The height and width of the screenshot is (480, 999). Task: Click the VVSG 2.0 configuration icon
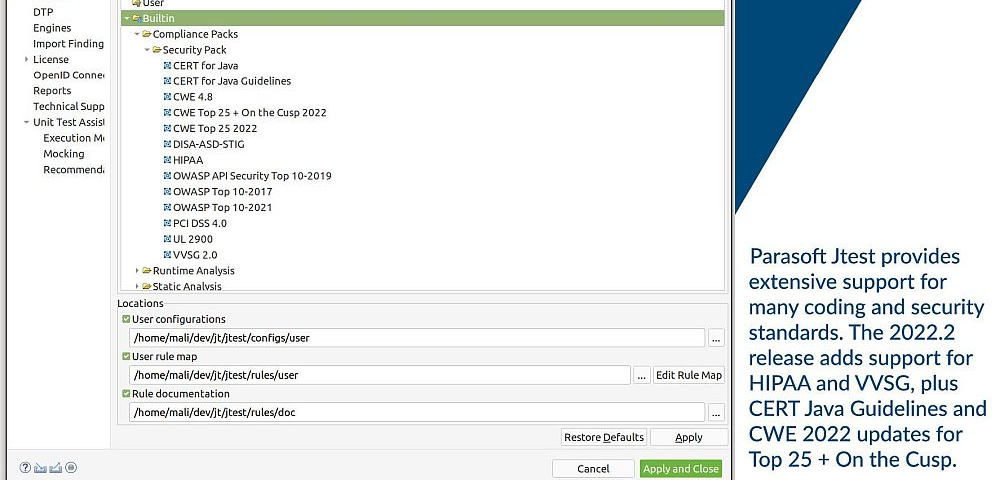pyautogui.click(x=168, y=255)
